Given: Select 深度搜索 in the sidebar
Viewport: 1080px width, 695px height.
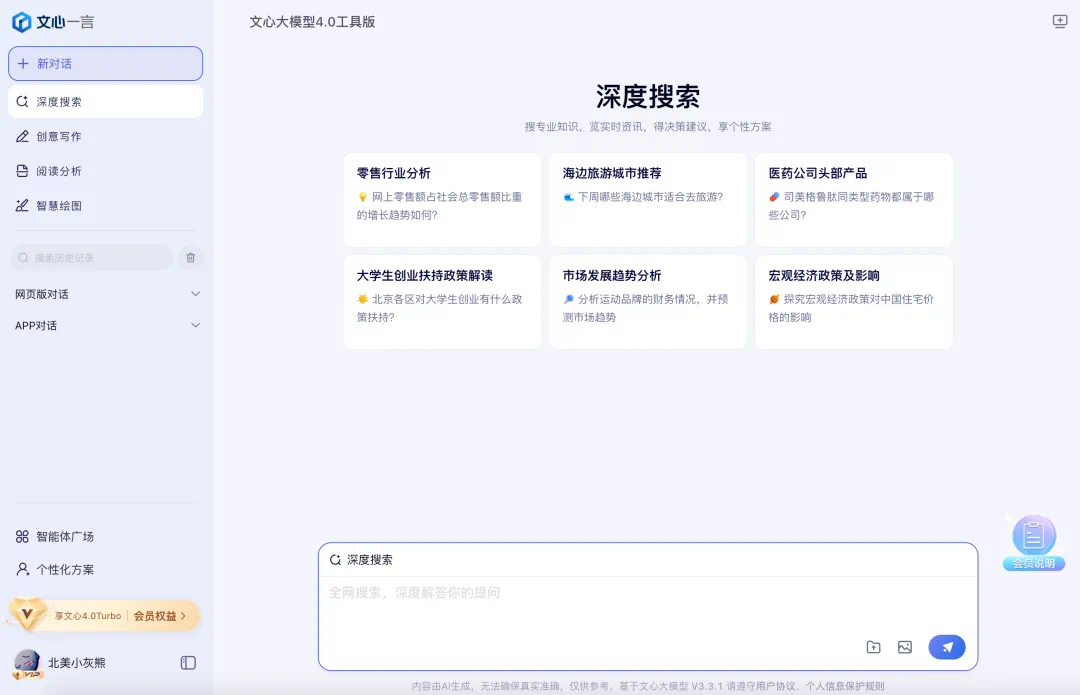Looking at the screenshot, I should [61, 101].
